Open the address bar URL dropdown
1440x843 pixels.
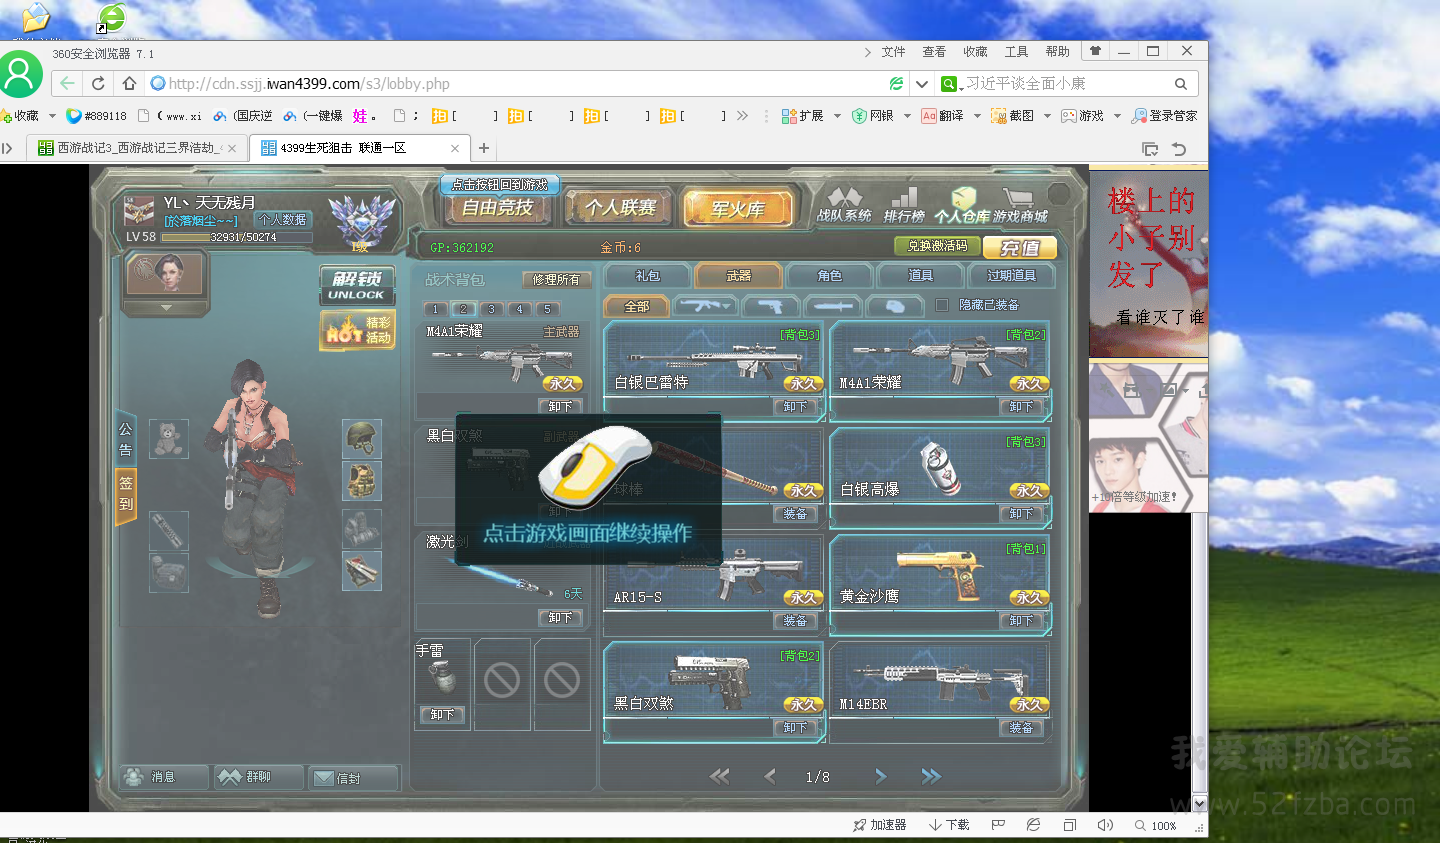click(922, 84)
